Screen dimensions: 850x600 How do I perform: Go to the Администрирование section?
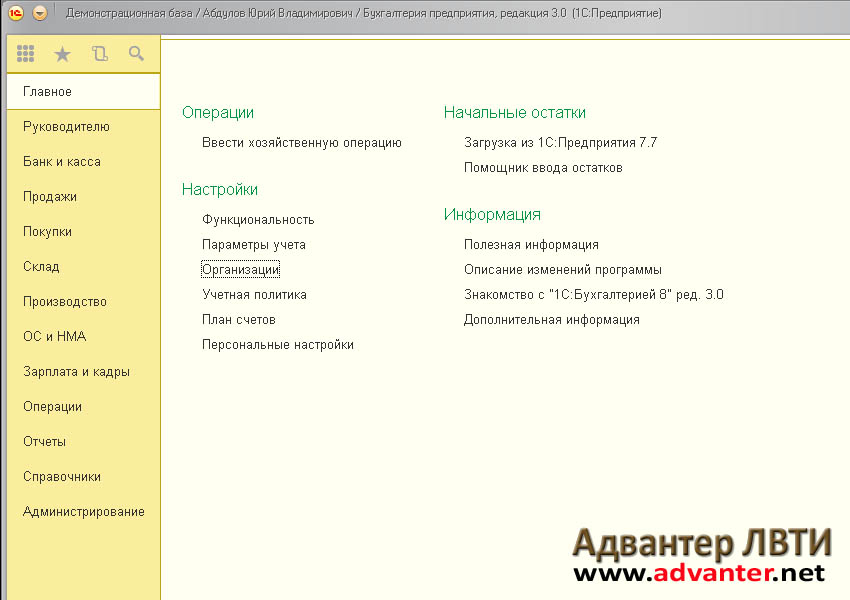83,511
